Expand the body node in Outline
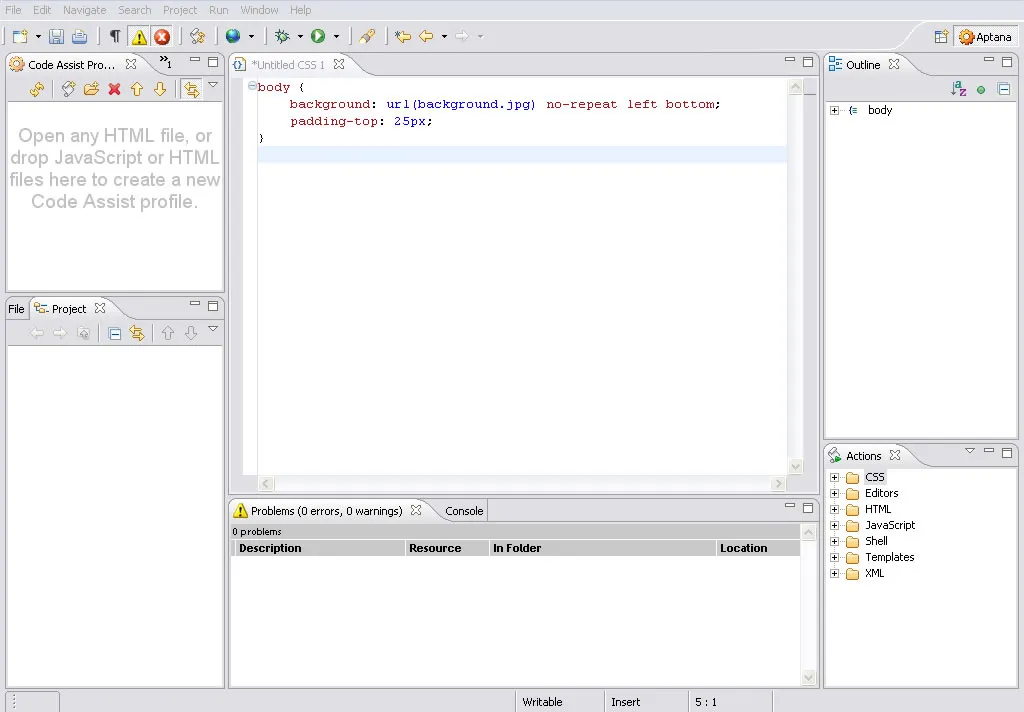 tap(834, 110)
